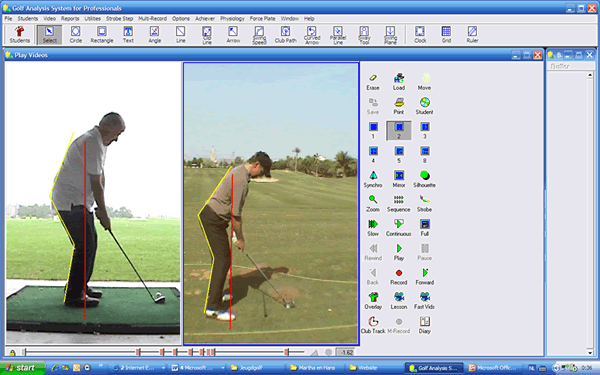Mirror the video image
This screenshot has height=375, width=600.
pyautogui.click(x=399, y=179)
